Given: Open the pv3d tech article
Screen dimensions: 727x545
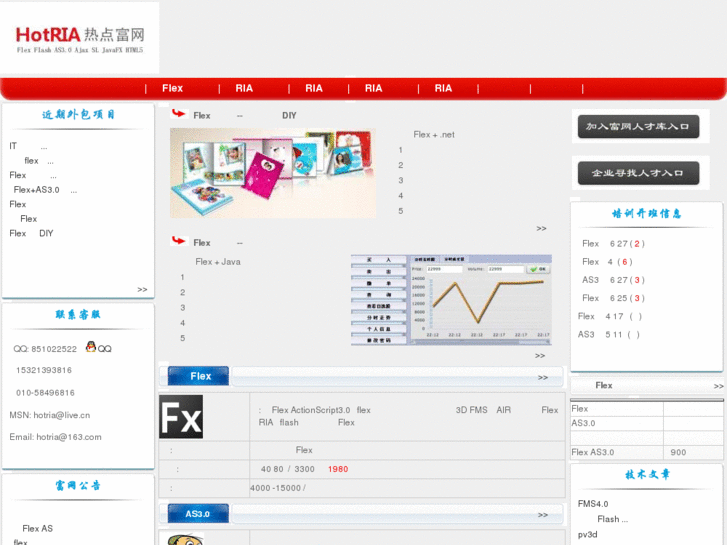Looking at the screenshot, I should coord(587,534).
